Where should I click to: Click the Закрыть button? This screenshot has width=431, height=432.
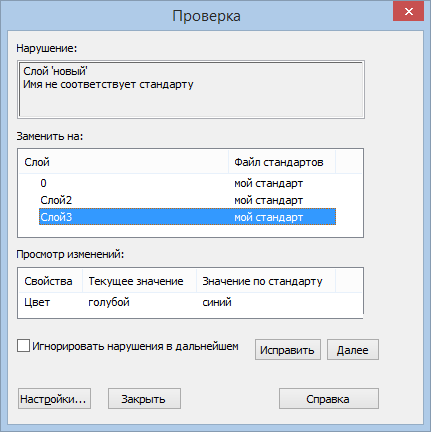click(x=144, y=398)
